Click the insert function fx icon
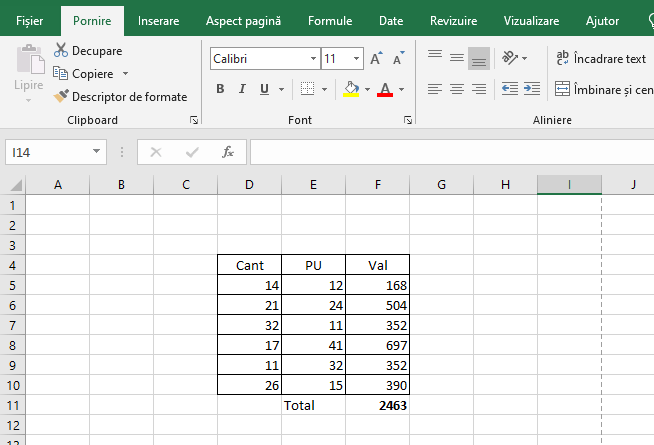Screen dimensions: 654x445 pos(228,152)
